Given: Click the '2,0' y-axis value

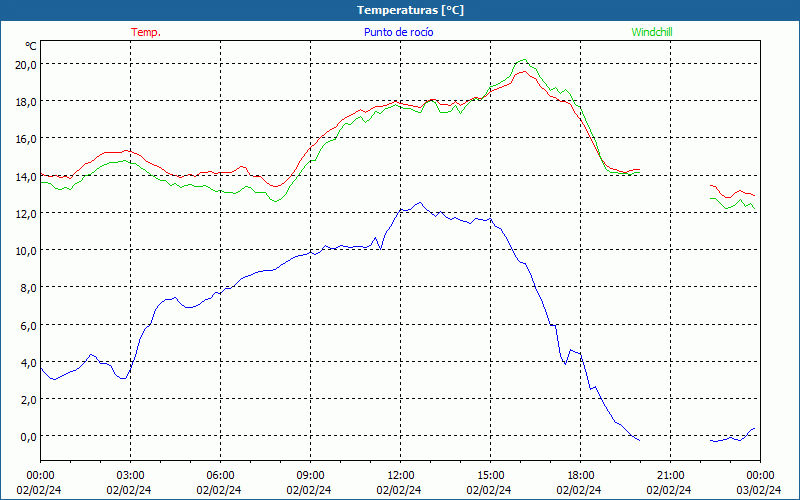Looking at the screenshot, I should [29, 400].
